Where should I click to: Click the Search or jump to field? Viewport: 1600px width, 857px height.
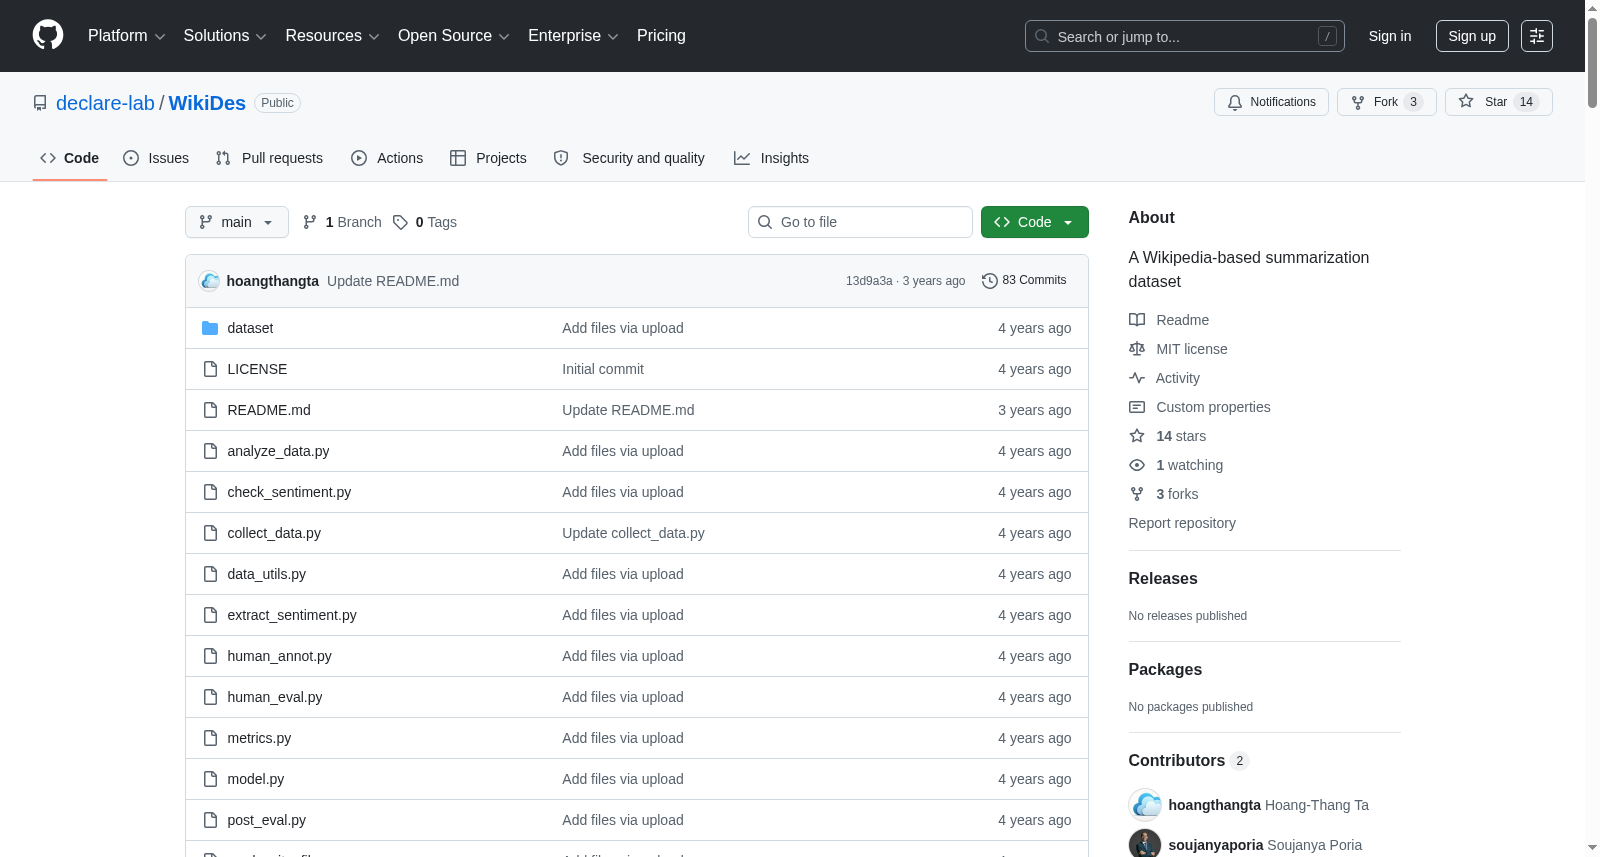tap(1185, 36)
